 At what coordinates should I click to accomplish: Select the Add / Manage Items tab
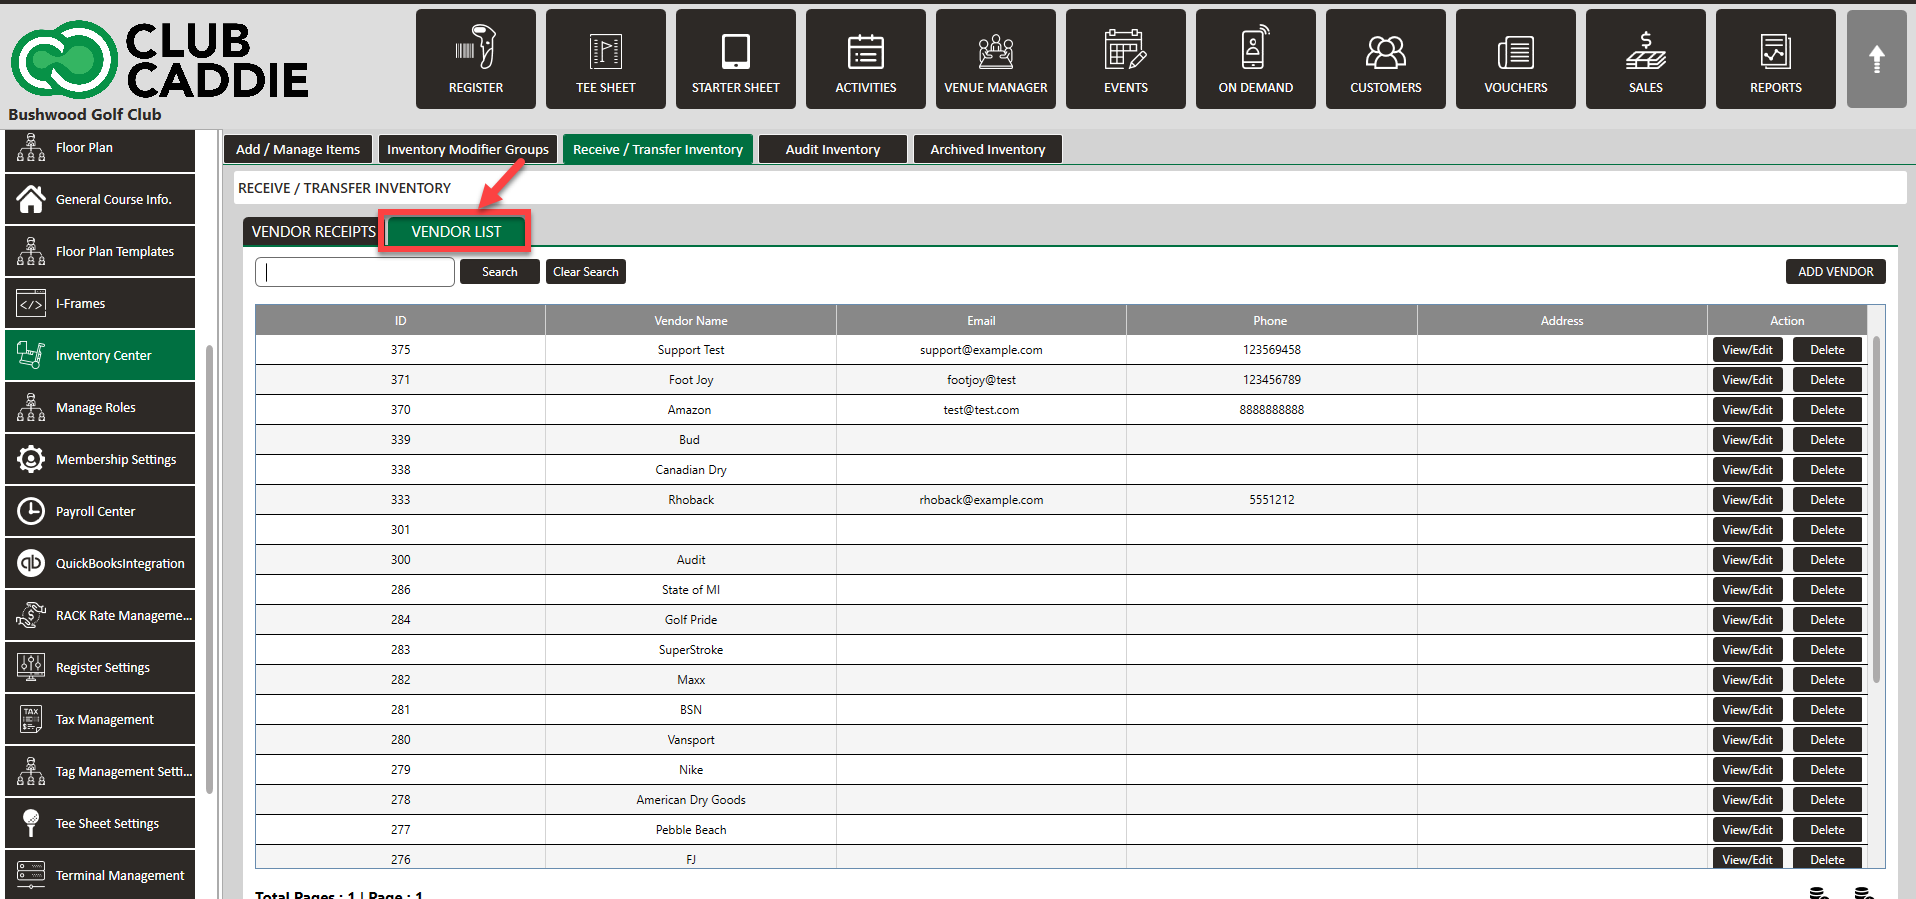click(x=297, y=149)
